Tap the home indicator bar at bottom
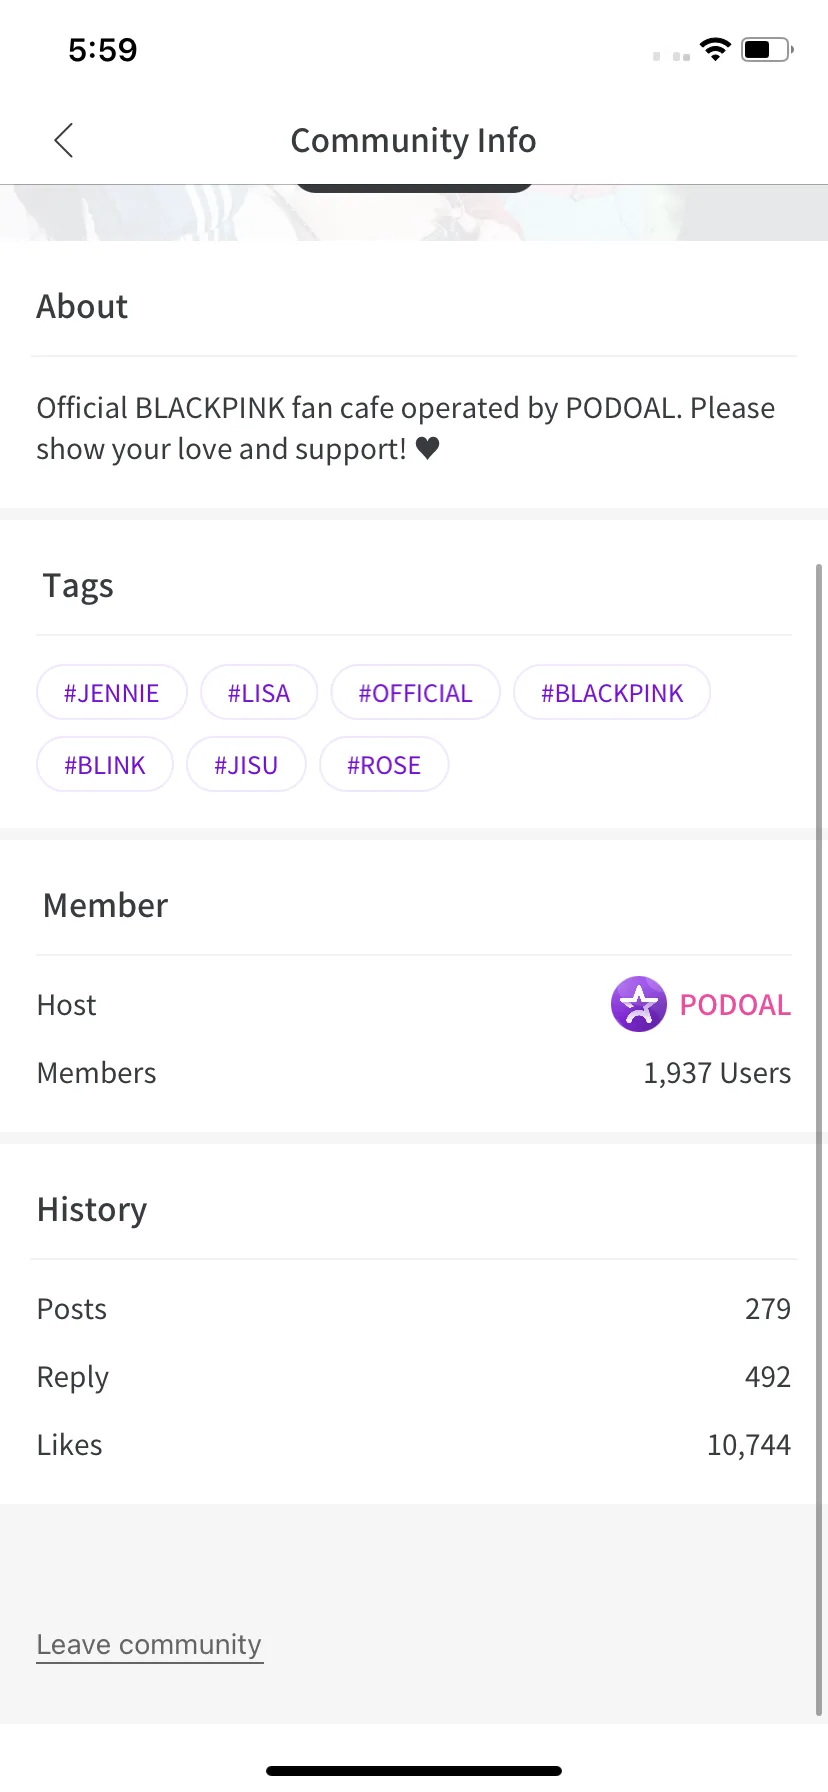 [414, 1770]
